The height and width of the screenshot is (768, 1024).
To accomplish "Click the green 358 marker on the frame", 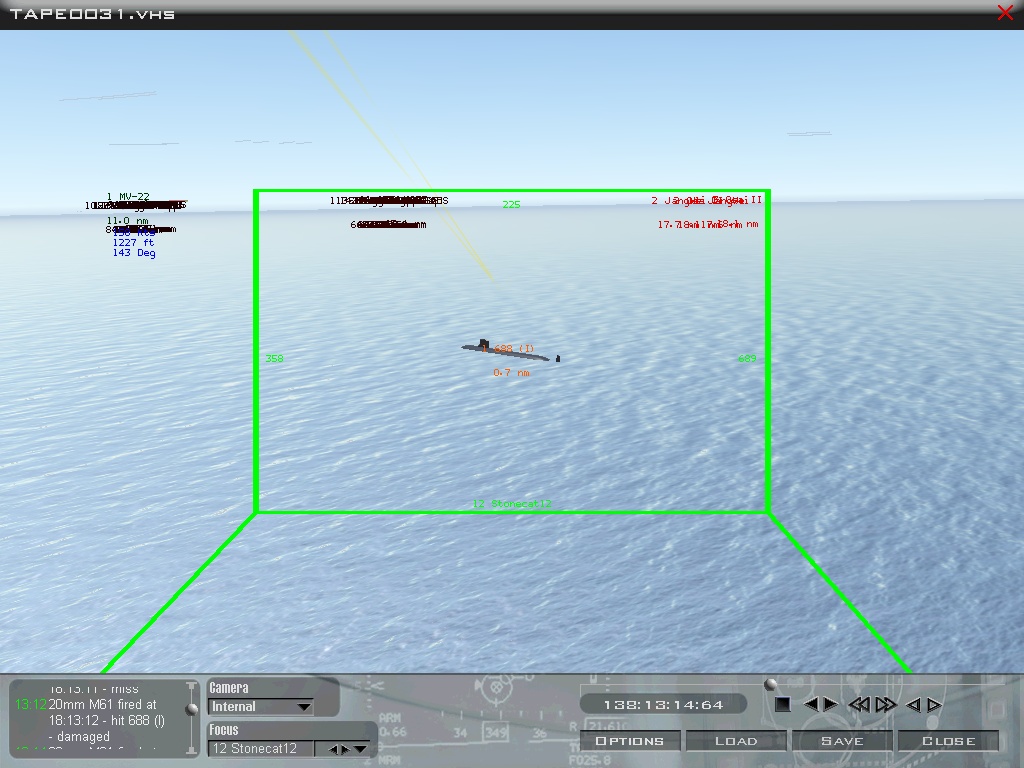I will coord(274,359).
